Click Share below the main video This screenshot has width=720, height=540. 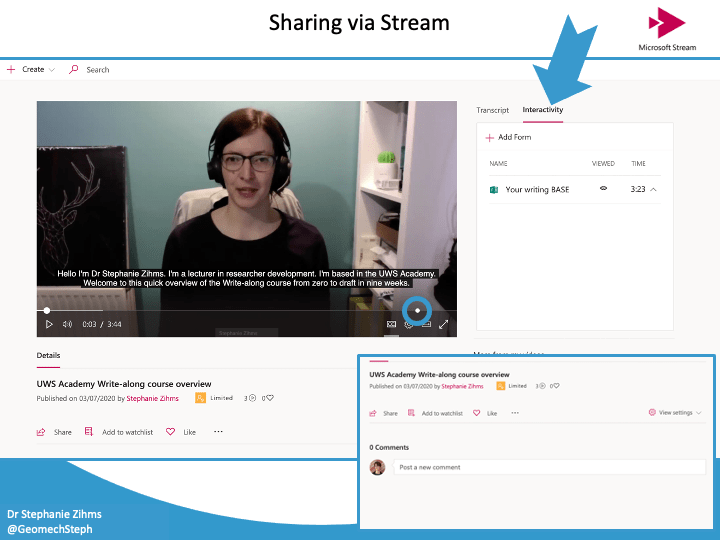coord(62,432)
